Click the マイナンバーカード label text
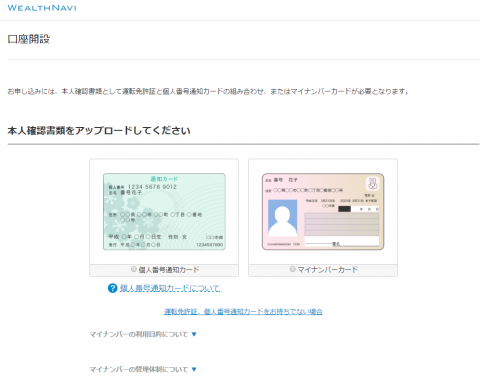Screen dimensions: 480x380 tap(328, 269)
